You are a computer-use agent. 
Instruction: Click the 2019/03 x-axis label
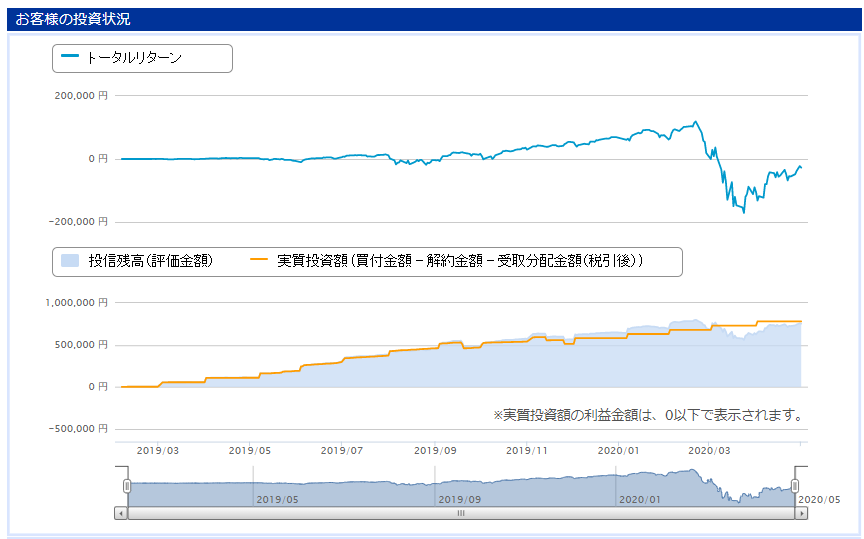158,450
